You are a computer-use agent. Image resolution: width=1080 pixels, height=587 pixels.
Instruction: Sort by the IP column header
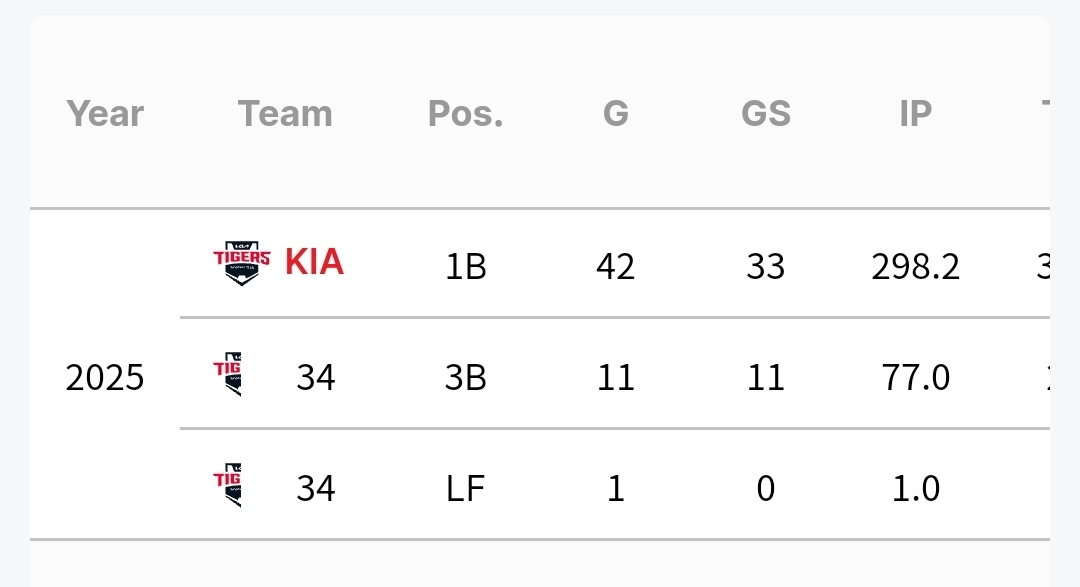tap(916, 114)
